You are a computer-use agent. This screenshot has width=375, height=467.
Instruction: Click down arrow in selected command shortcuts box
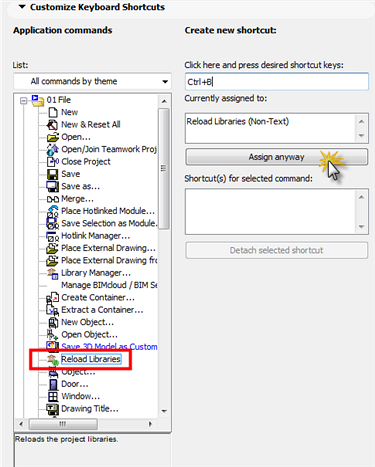tap(361, 227)
